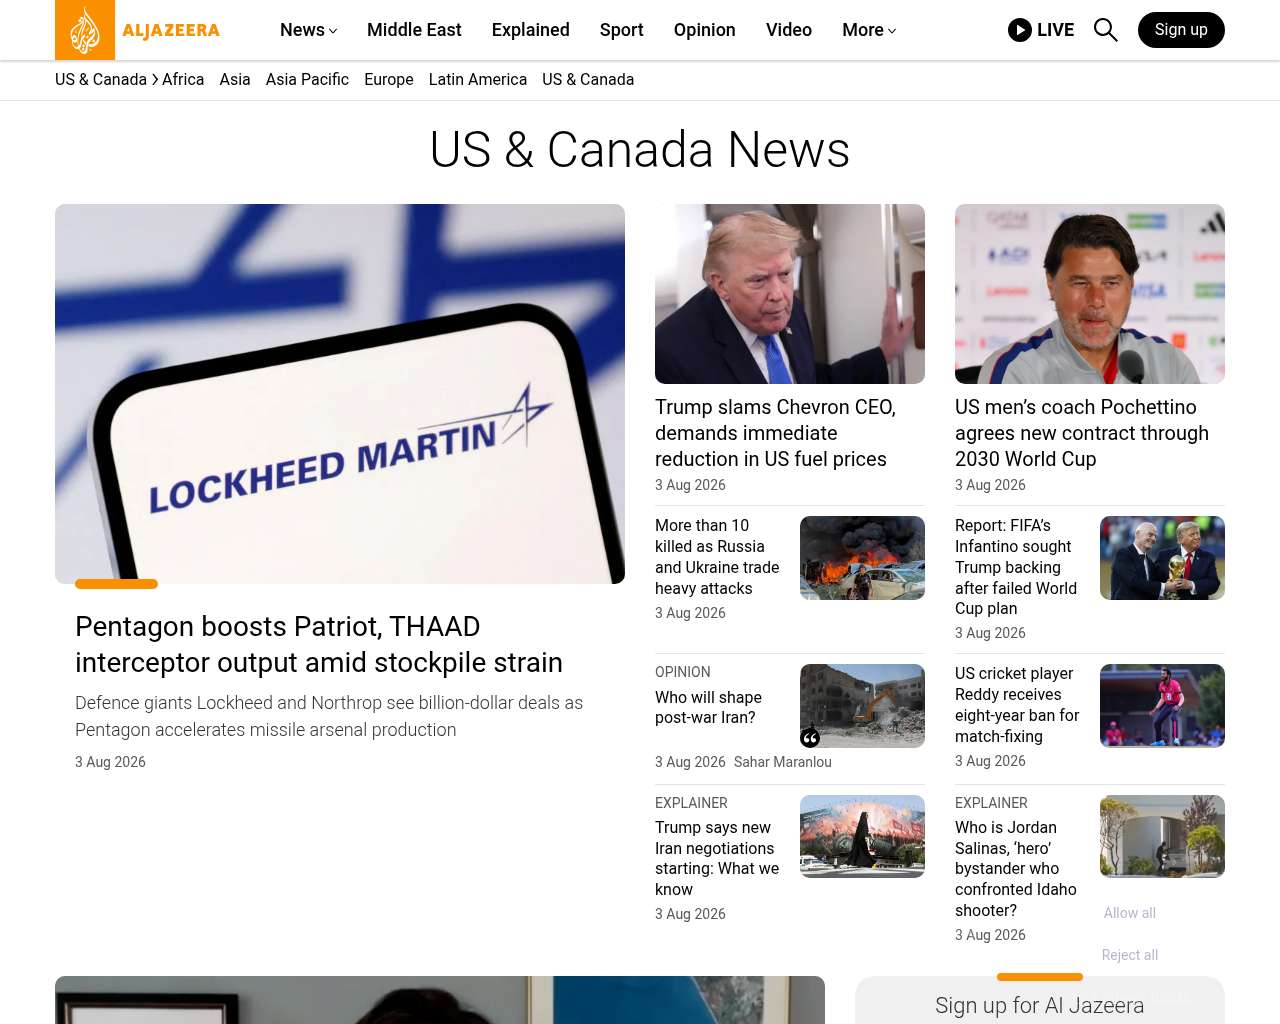Go to the Explained section
Viewport: 1280px width, 1024px height.
[531, 30]
